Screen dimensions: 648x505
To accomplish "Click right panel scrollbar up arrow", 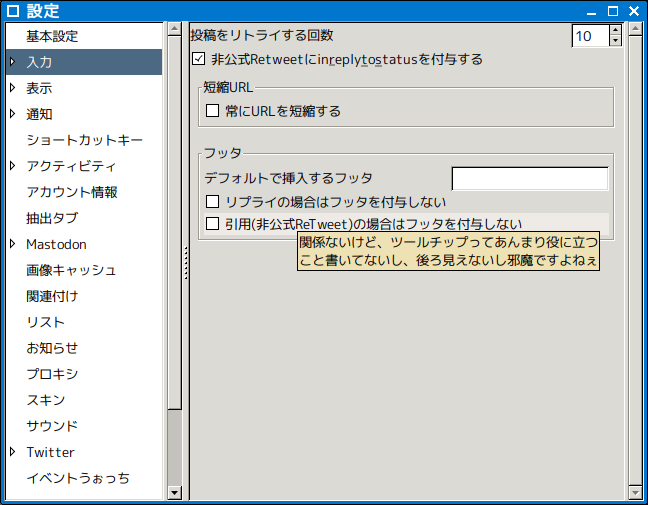I will tap(632, 30).
